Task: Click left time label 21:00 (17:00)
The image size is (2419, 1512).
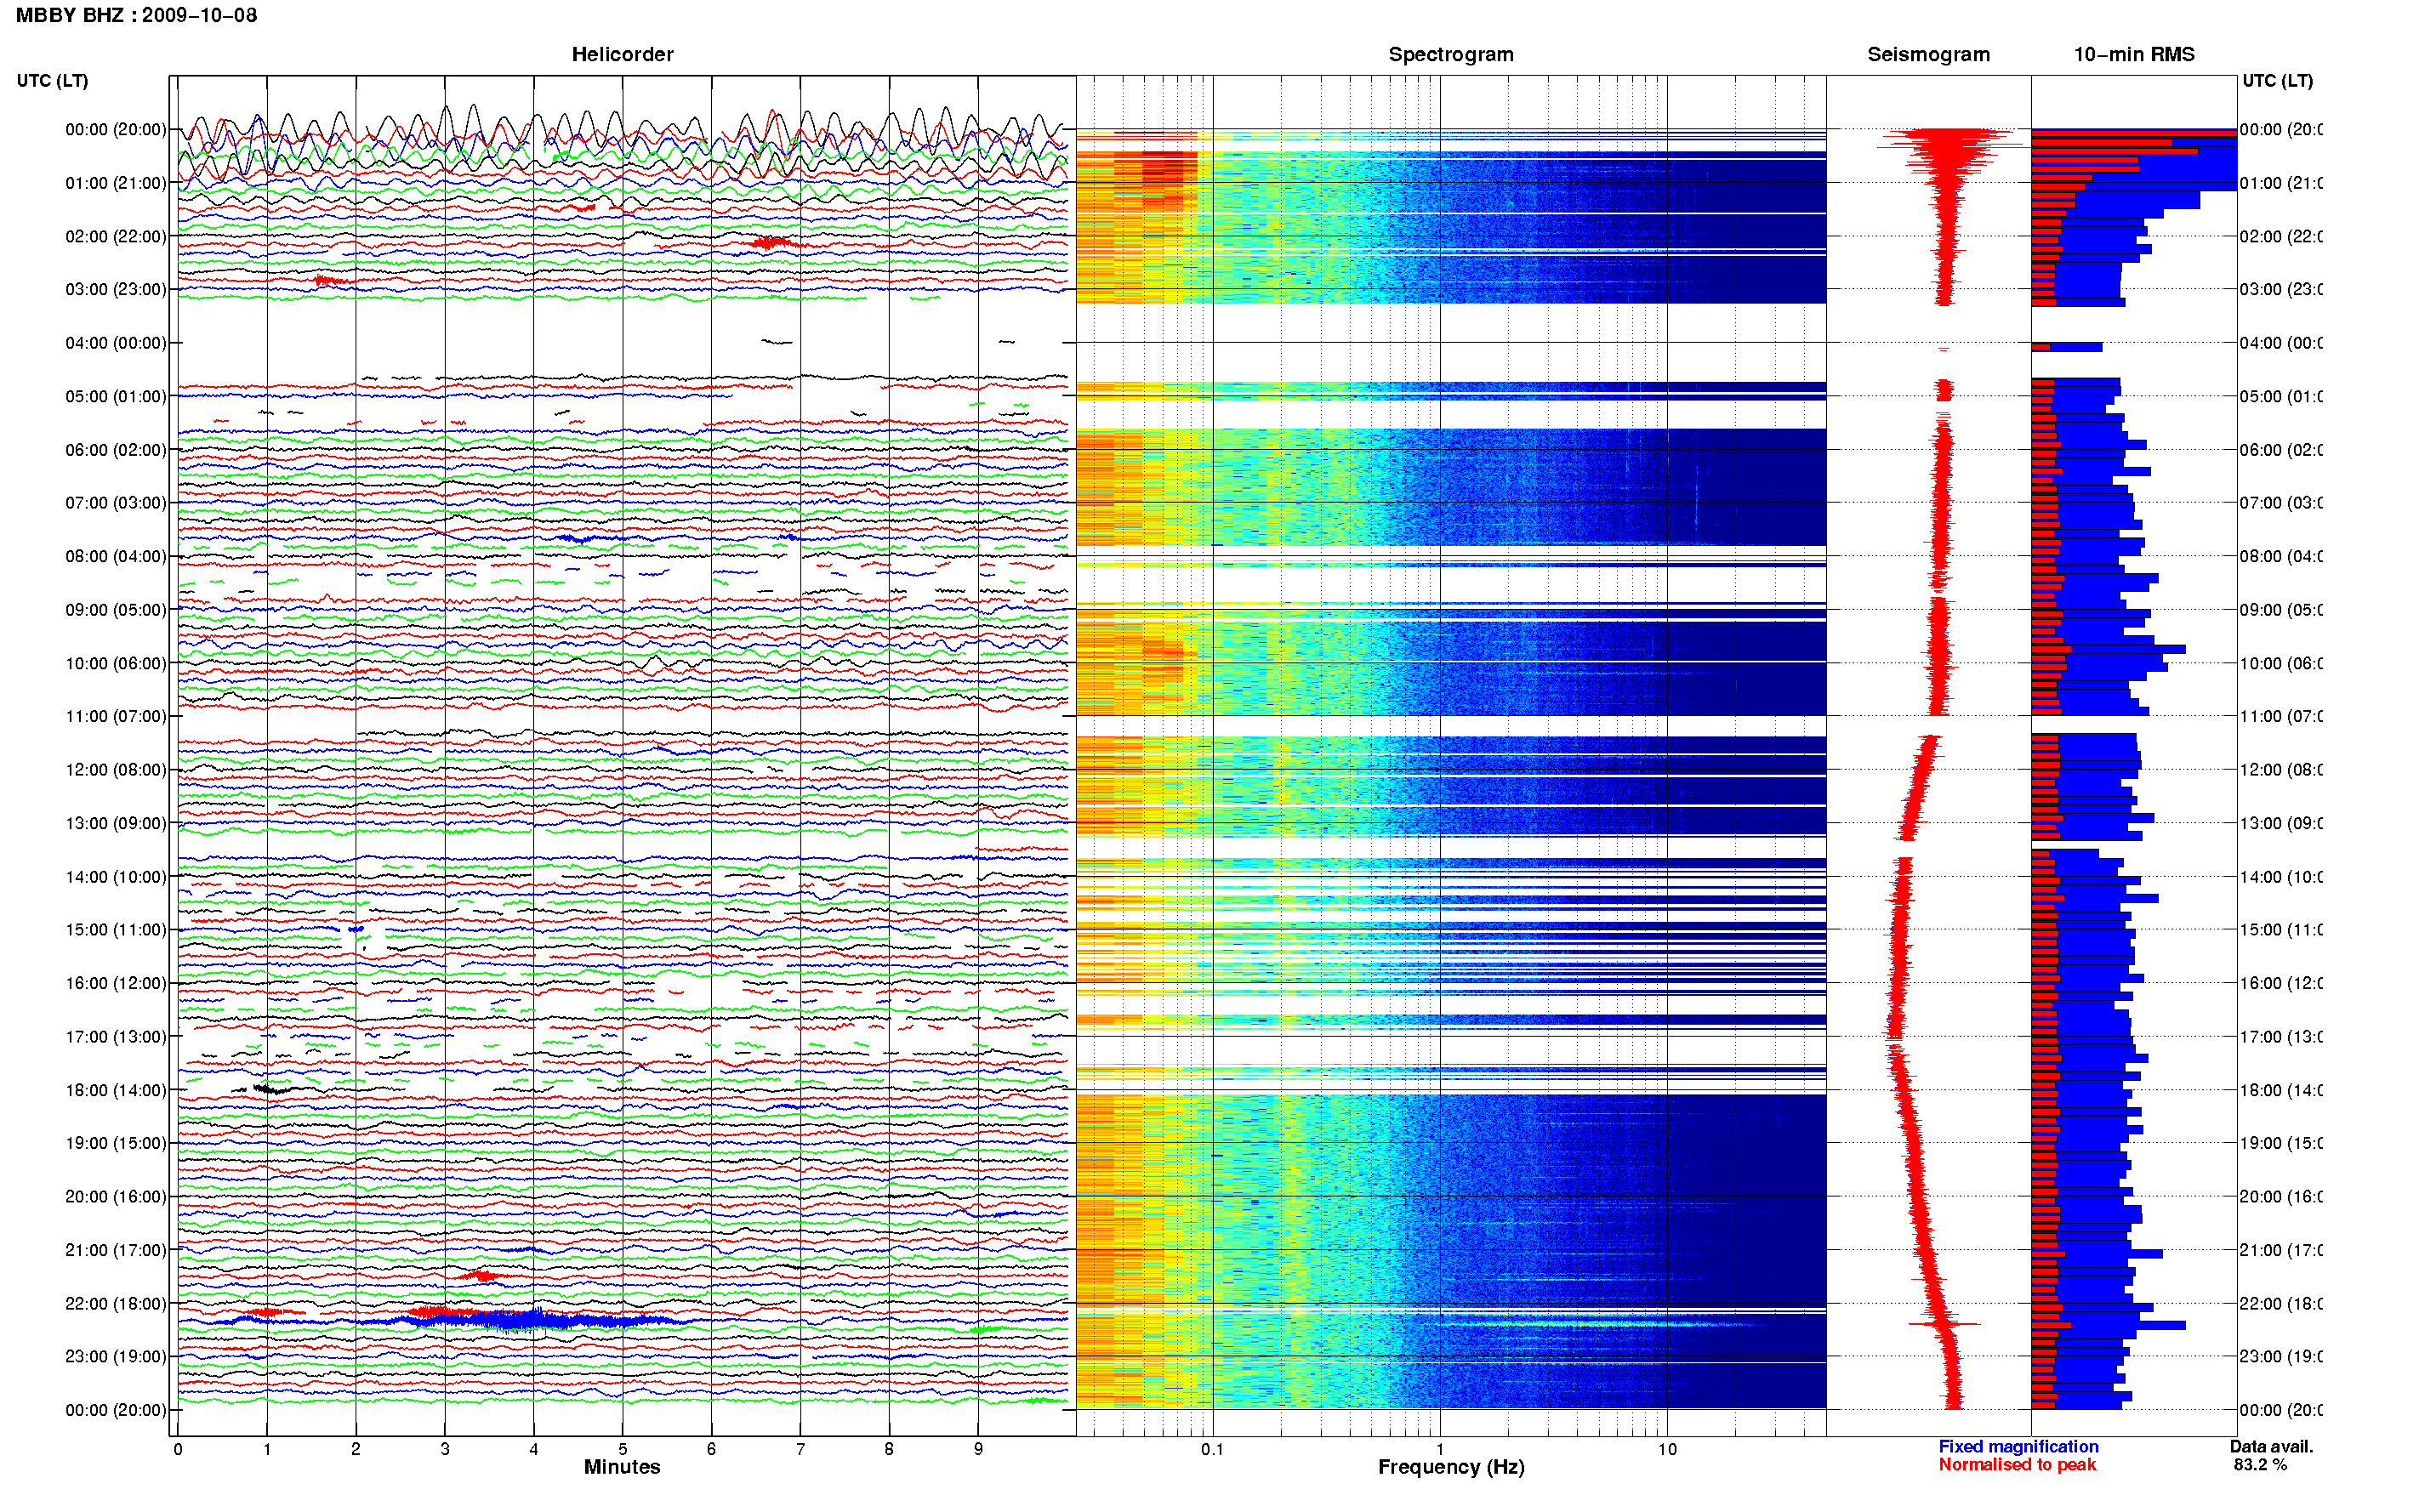Action: point(116,1250)
